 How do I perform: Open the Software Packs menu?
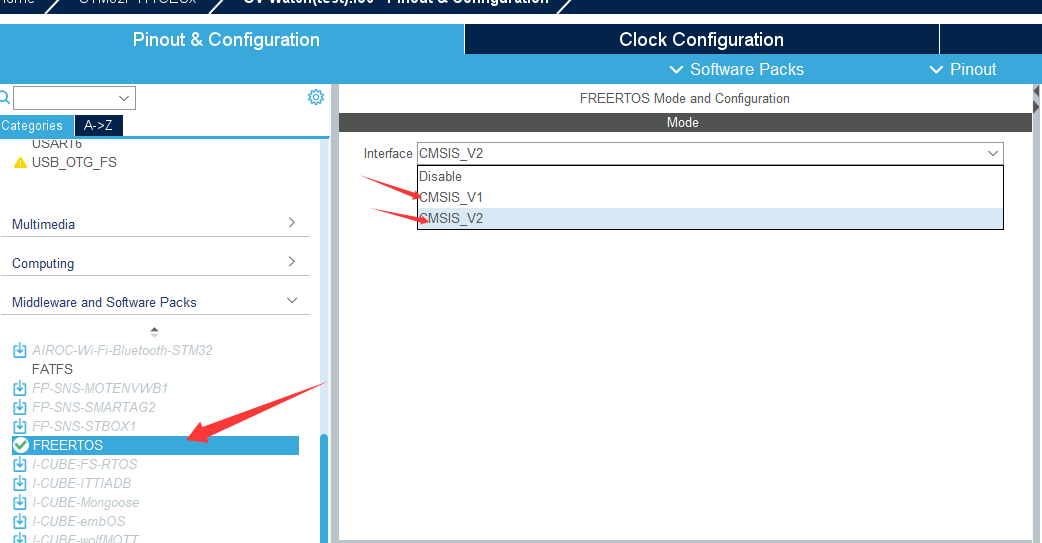(736, 69)
